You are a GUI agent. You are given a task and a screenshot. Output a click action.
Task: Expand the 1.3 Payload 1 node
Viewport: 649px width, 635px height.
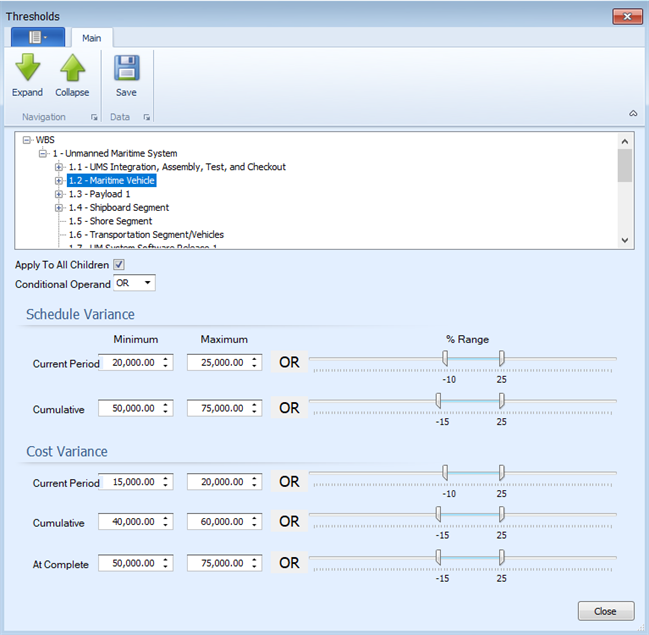(59, 194)
